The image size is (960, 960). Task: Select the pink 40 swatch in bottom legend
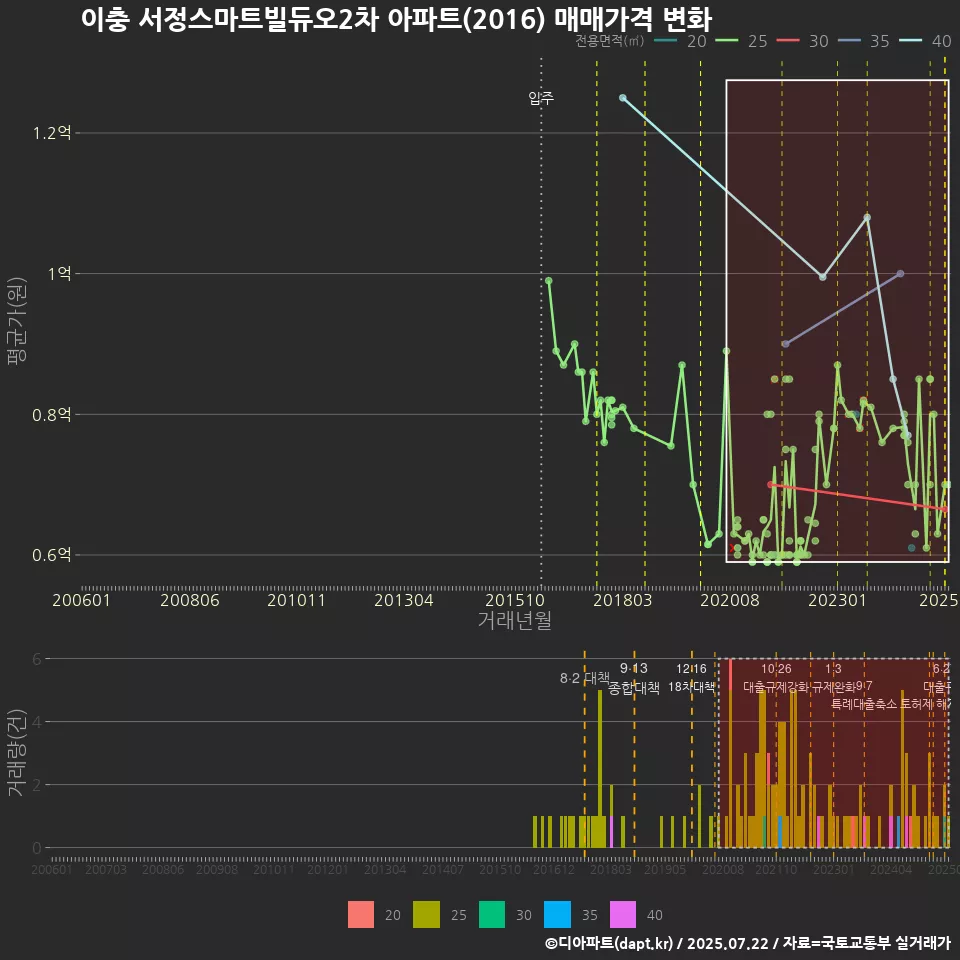pos(623,915)
